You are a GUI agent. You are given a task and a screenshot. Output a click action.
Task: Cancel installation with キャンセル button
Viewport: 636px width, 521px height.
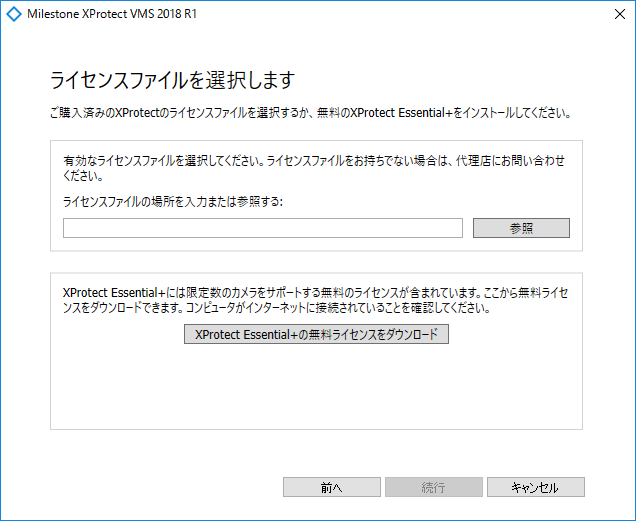[536, 487]
